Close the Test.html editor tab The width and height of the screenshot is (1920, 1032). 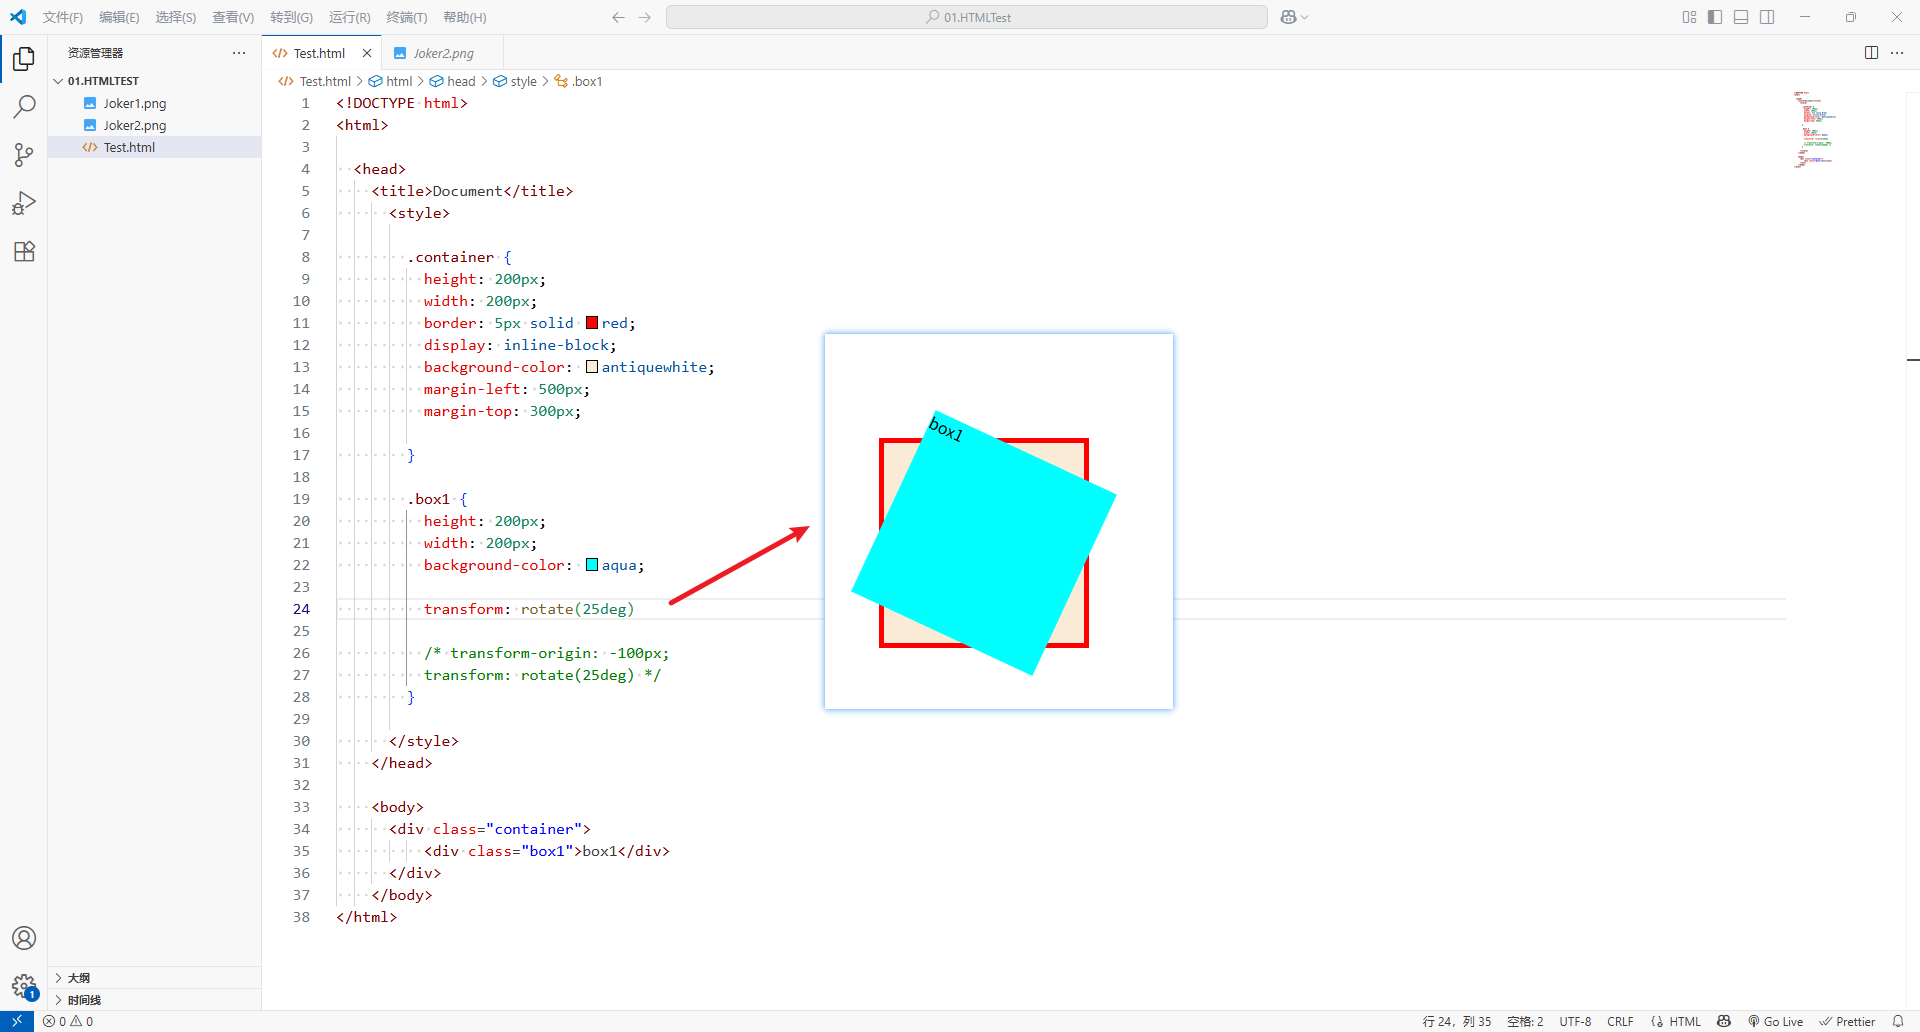coord(367,53)
